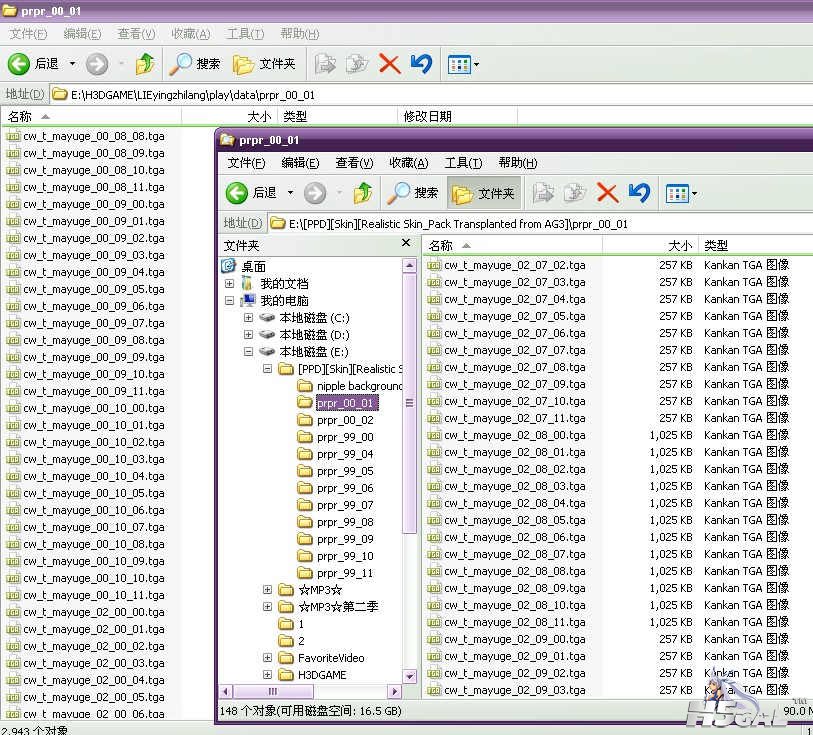The image size is (813, 735).
Task: Click the Move To icon in front toolbar
Action: pos(543,193)
